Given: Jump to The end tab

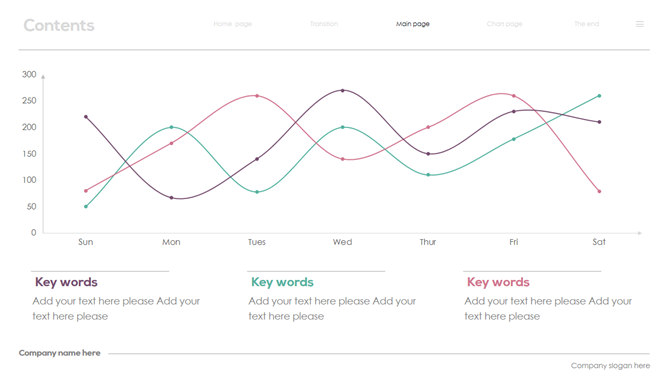Looking at the screenshot, I should (x=586, y=24).
